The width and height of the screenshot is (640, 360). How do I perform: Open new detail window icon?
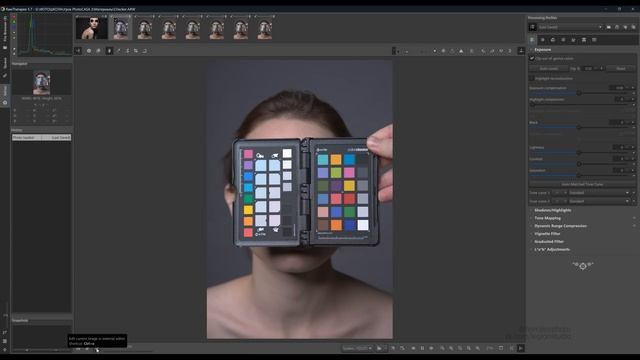[501, 348]
